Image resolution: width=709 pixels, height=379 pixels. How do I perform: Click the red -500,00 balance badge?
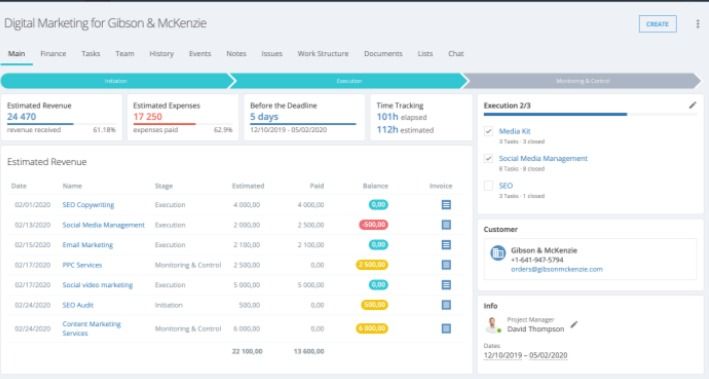click(373, 225)
